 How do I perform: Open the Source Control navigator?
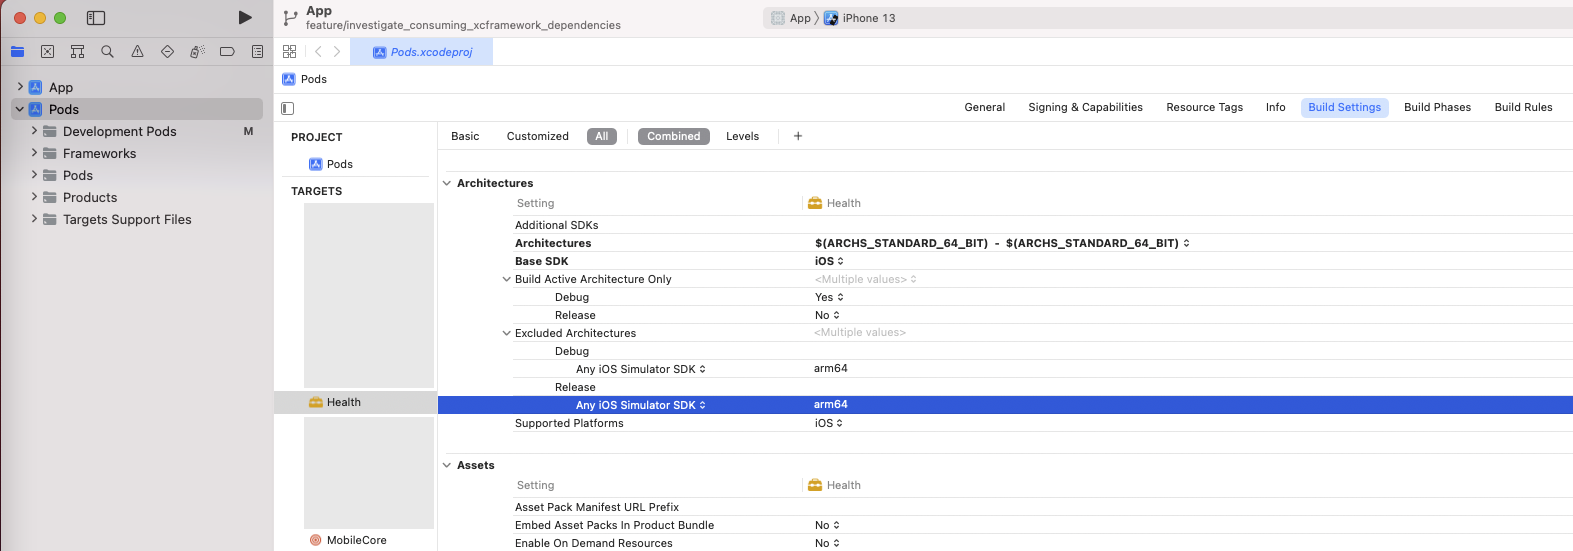[47, 51]
